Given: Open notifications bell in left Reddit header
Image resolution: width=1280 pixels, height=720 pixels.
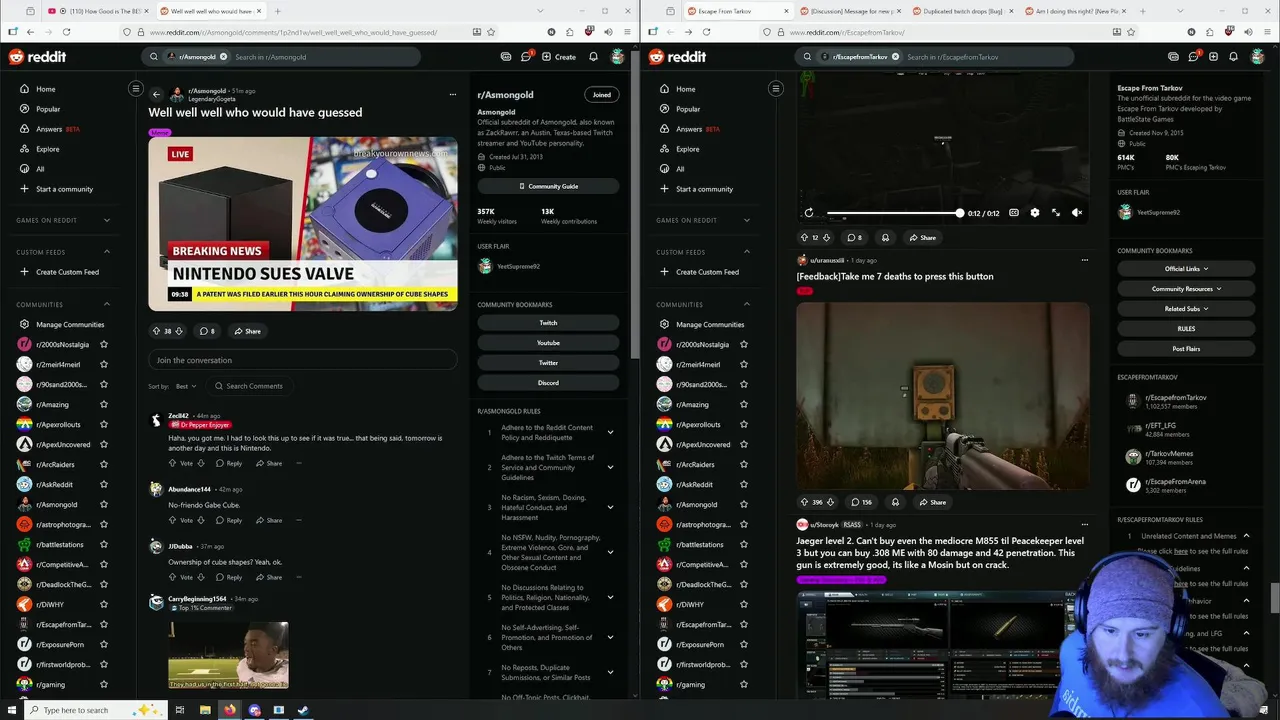Looking at the screenshot, I should (x=593, y=57).
